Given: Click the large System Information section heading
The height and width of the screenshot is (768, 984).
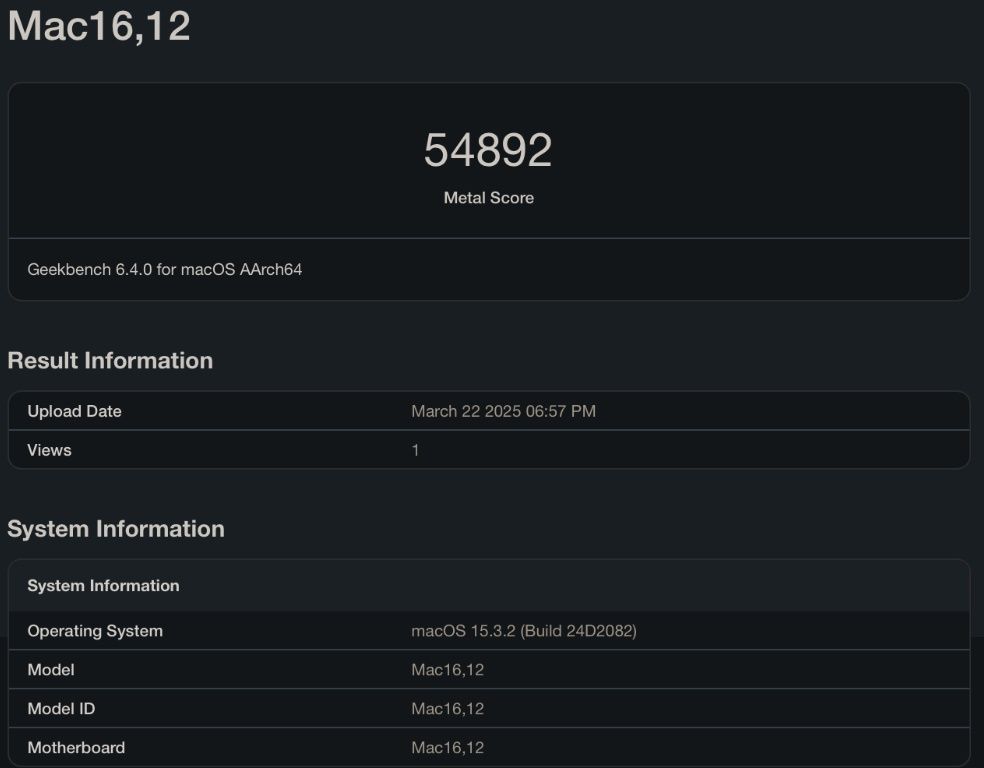Looking at the screenshot, I should pos(116,529).
